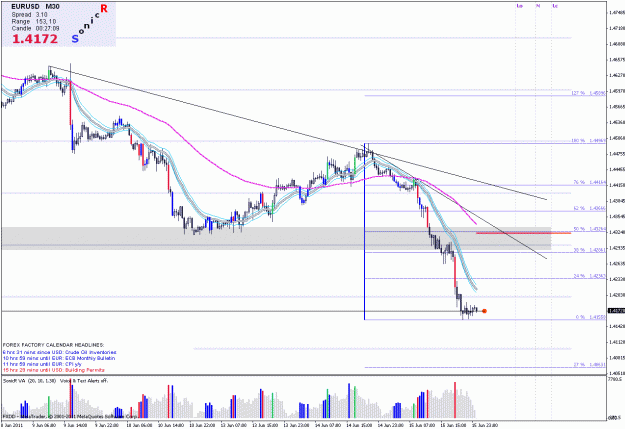
Task: Click the 13 Jun 07:00 time axis label
Action: [x=233, y=425]
